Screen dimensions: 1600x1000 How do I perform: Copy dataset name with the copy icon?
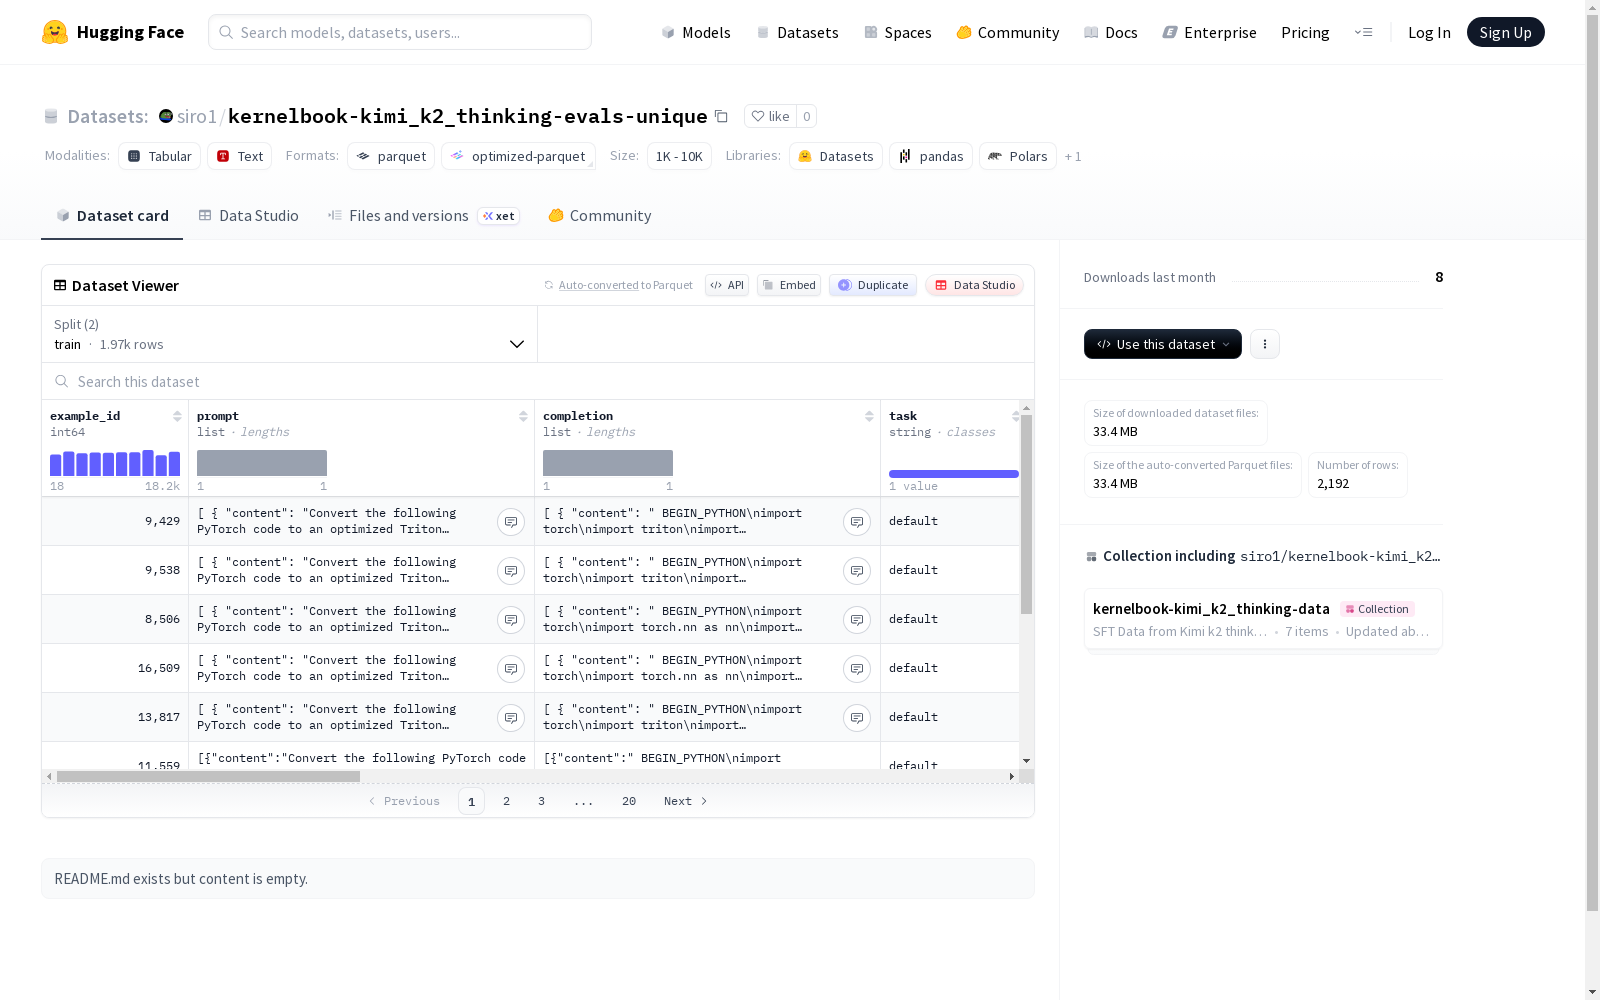coord(721,116)
